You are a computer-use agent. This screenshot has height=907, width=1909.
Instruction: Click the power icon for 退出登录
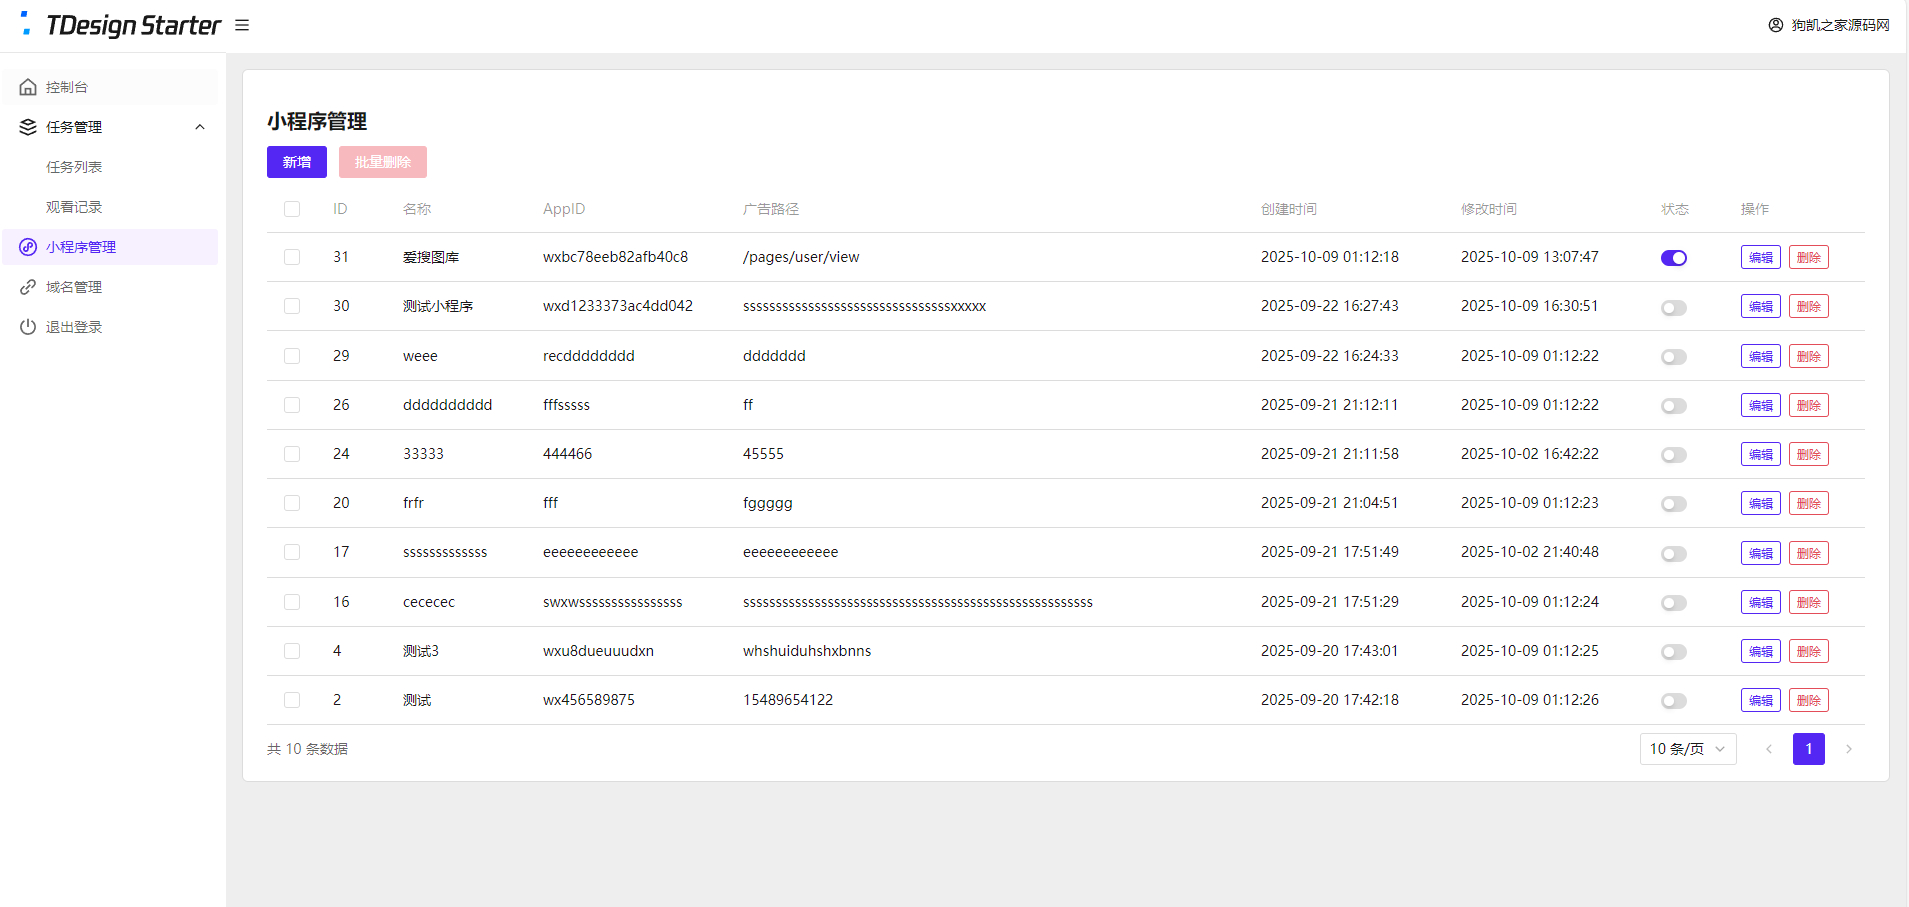[28, 327]
